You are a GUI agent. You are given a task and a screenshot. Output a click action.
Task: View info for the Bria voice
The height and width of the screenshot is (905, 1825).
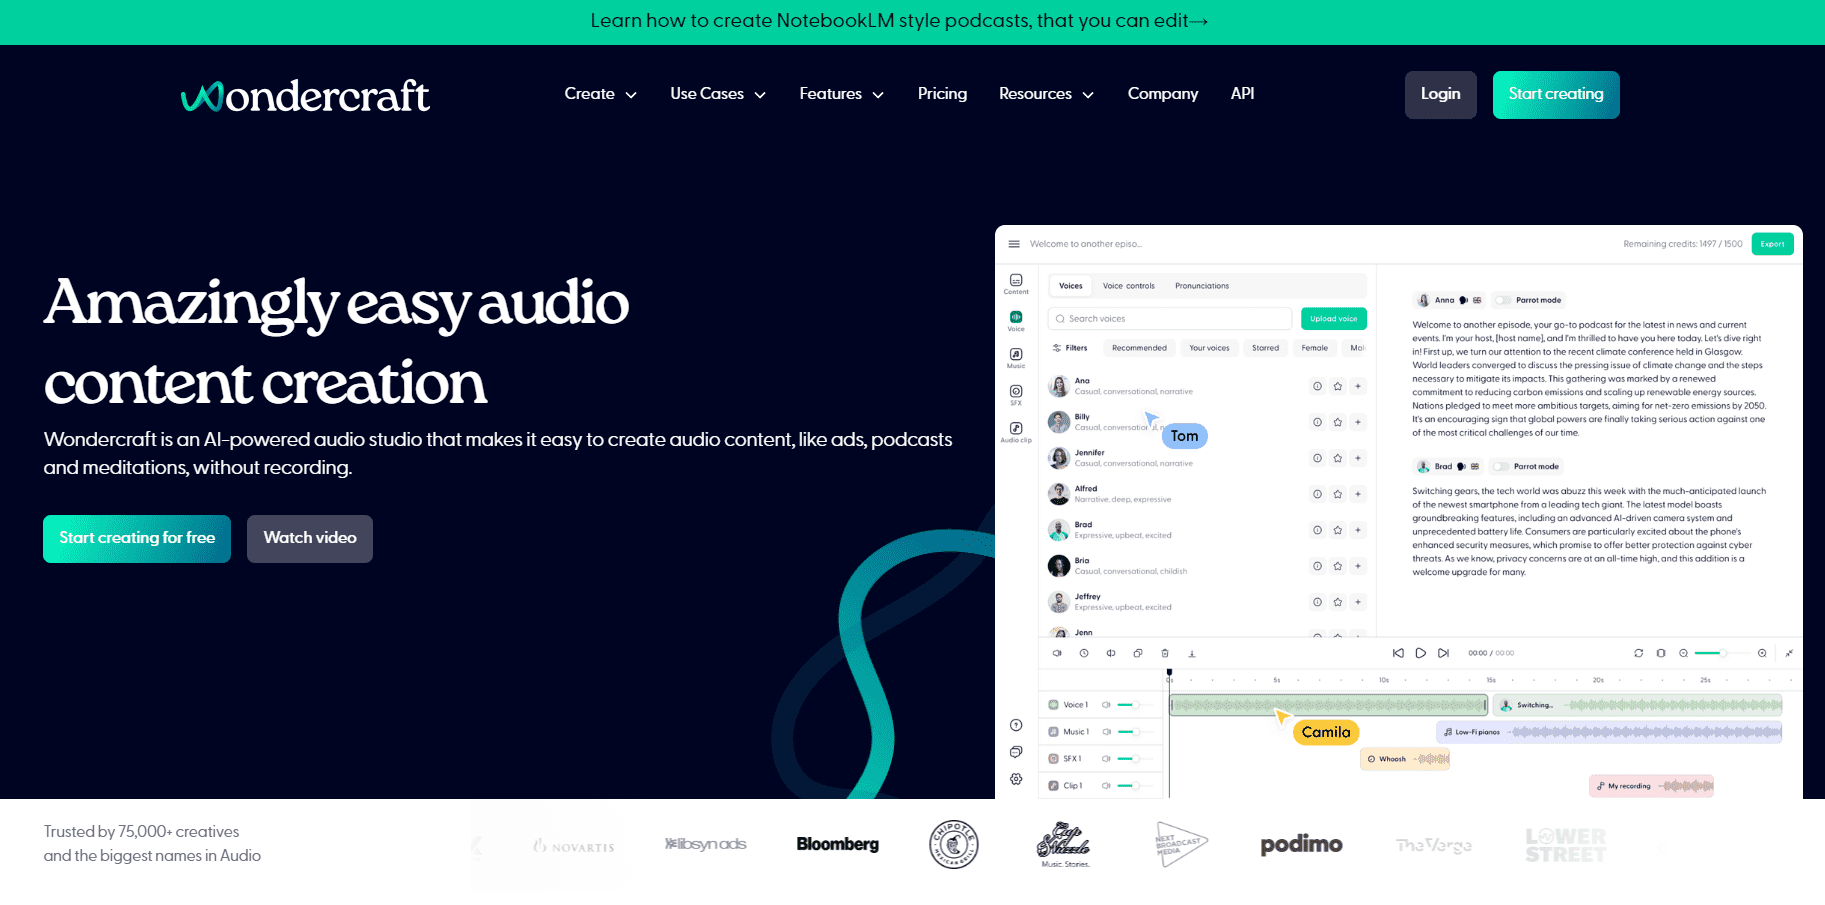click(1318, 566)
